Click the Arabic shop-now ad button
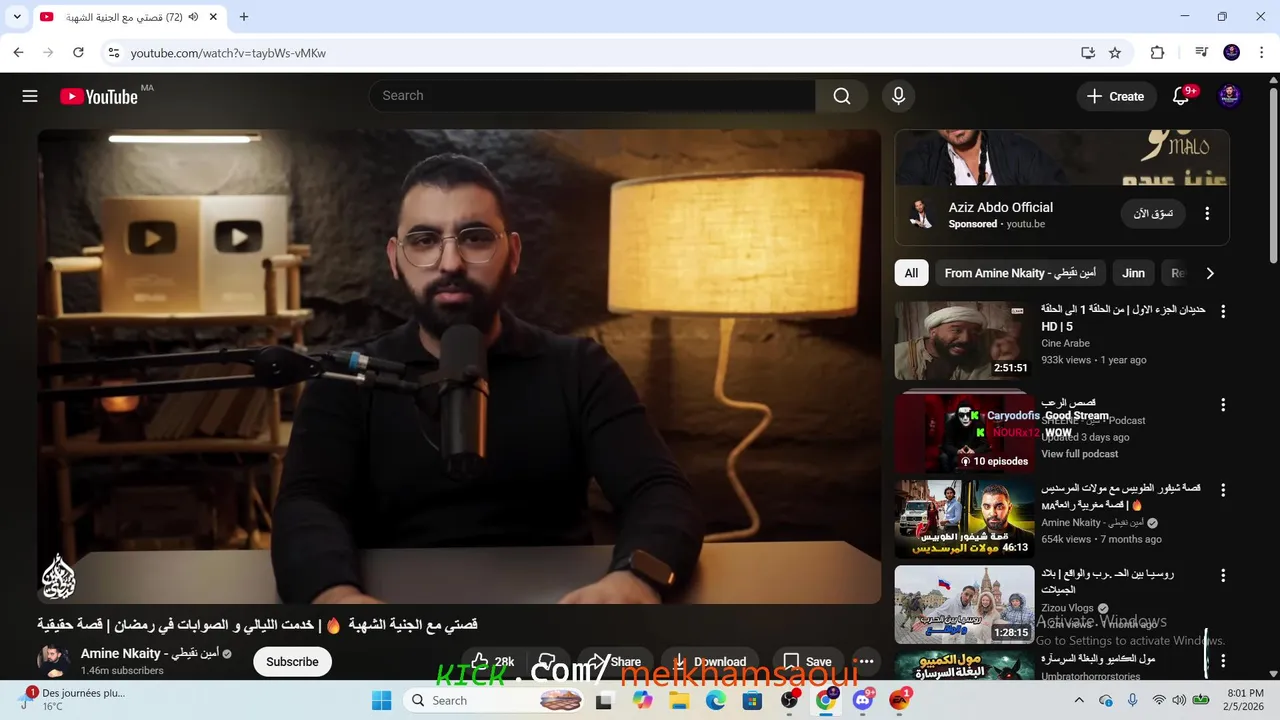The image size is (1280, 720). (1153, 214)
